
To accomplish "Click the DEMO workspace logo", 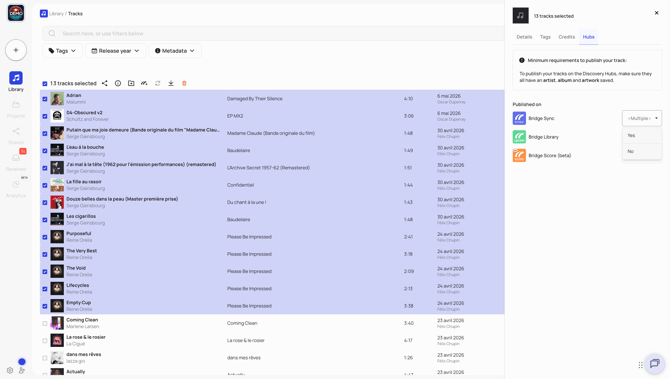I will (16, 13).
